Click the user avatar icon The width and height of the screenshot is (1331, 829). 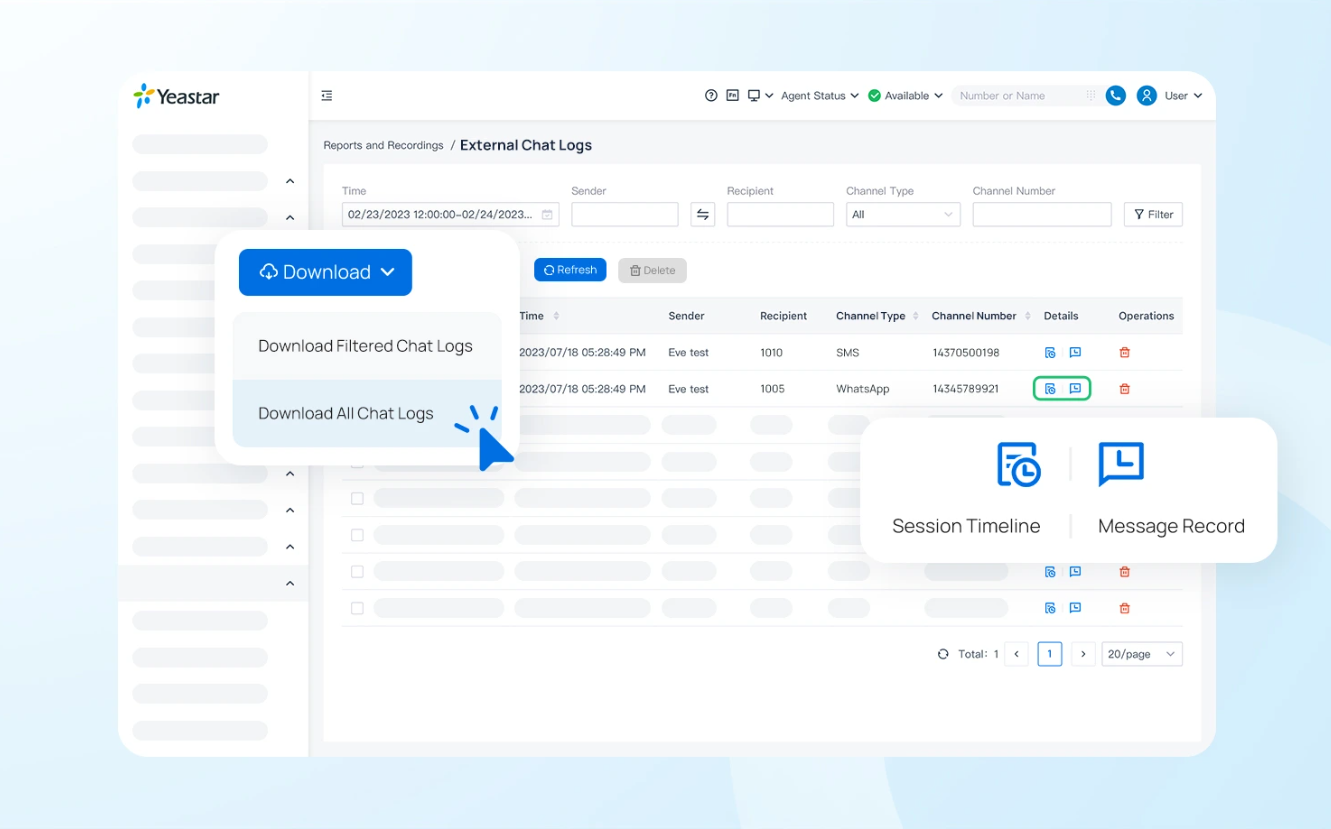(x=1147, y=96)
